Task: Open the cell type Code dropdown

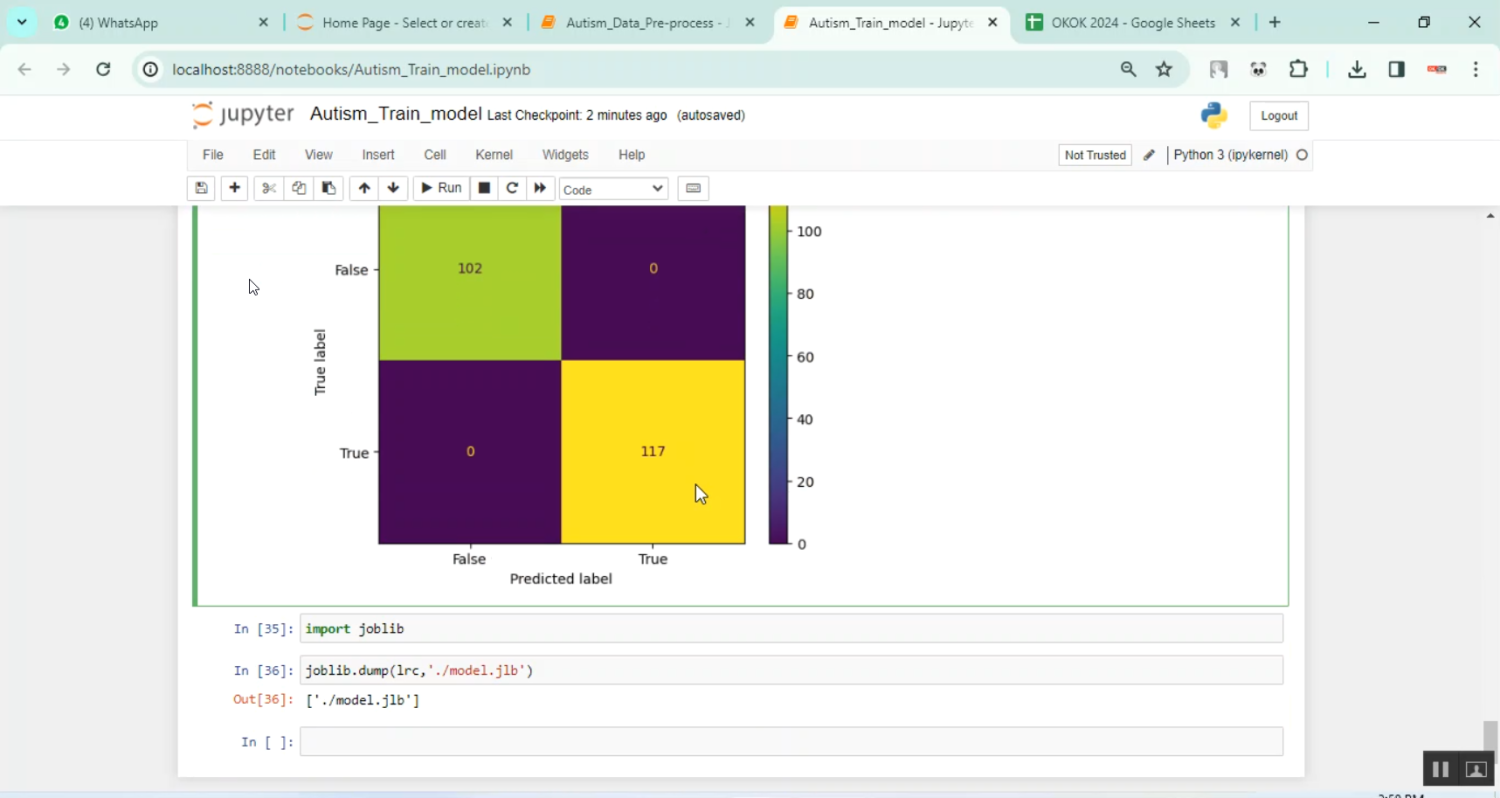Action: pyautogui.click(x=613, y=189)
